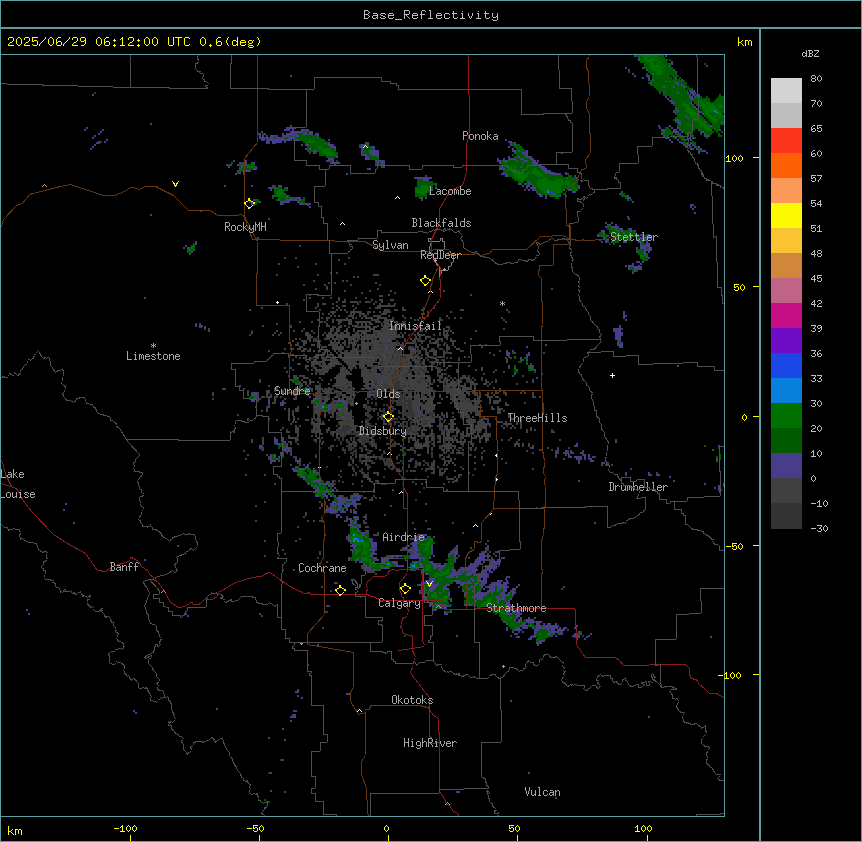
Task: Click the Sylvan label
Action: tap(390, 245)
